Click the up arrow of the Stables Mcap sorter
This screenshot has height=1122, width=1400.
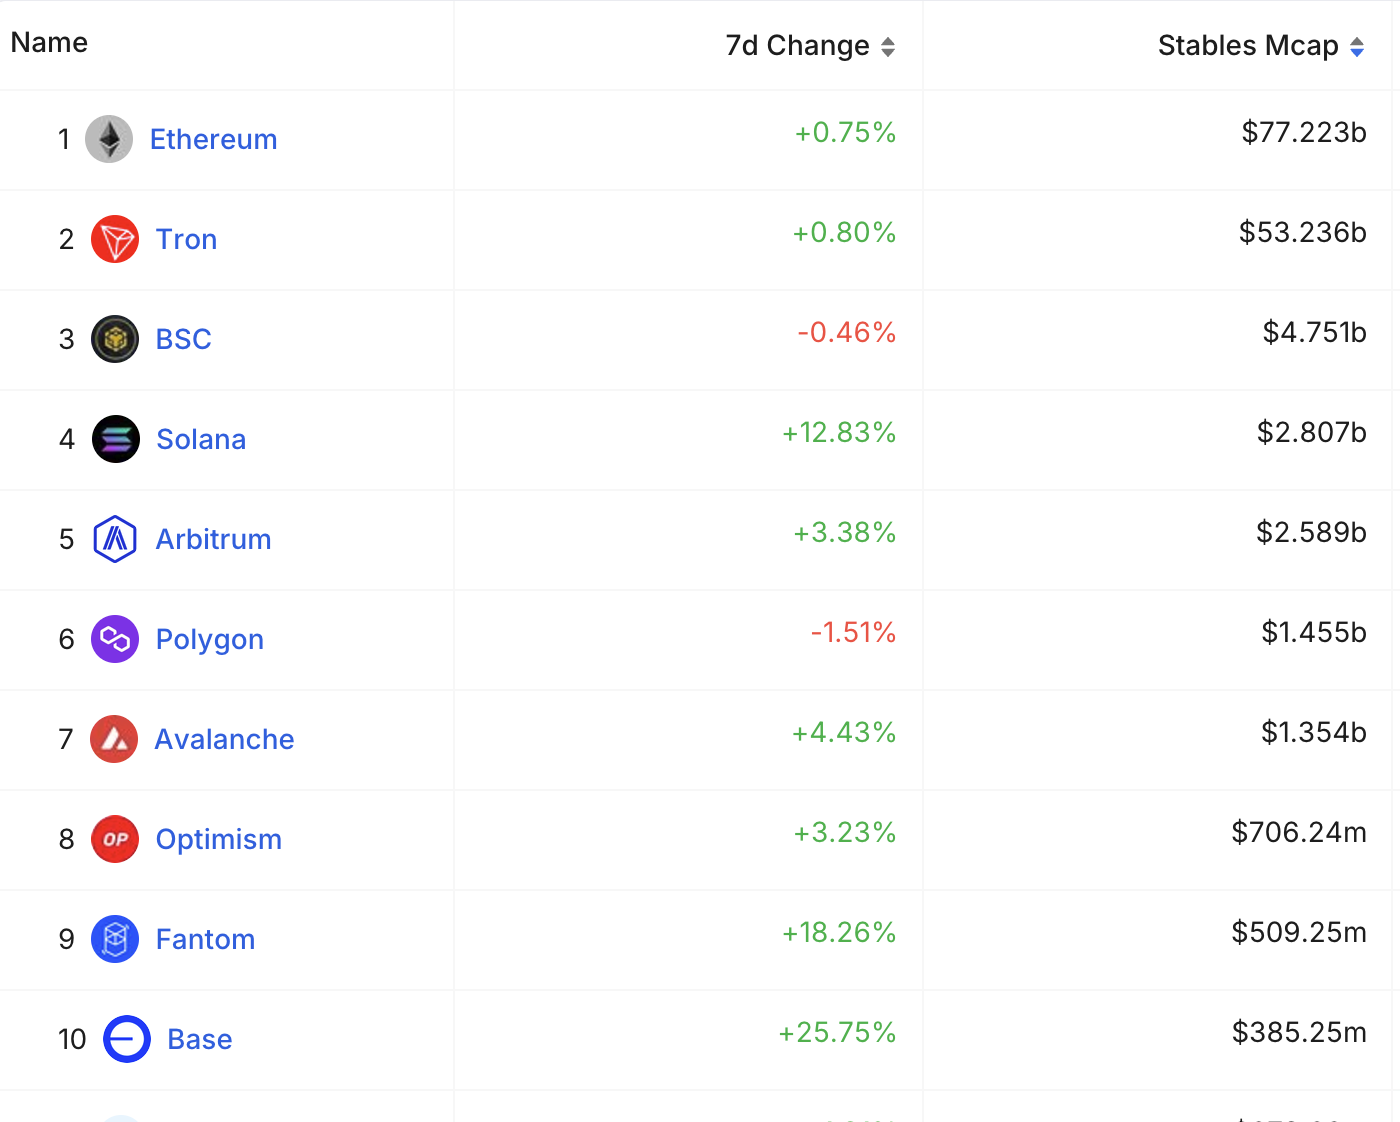[1357, 40]
